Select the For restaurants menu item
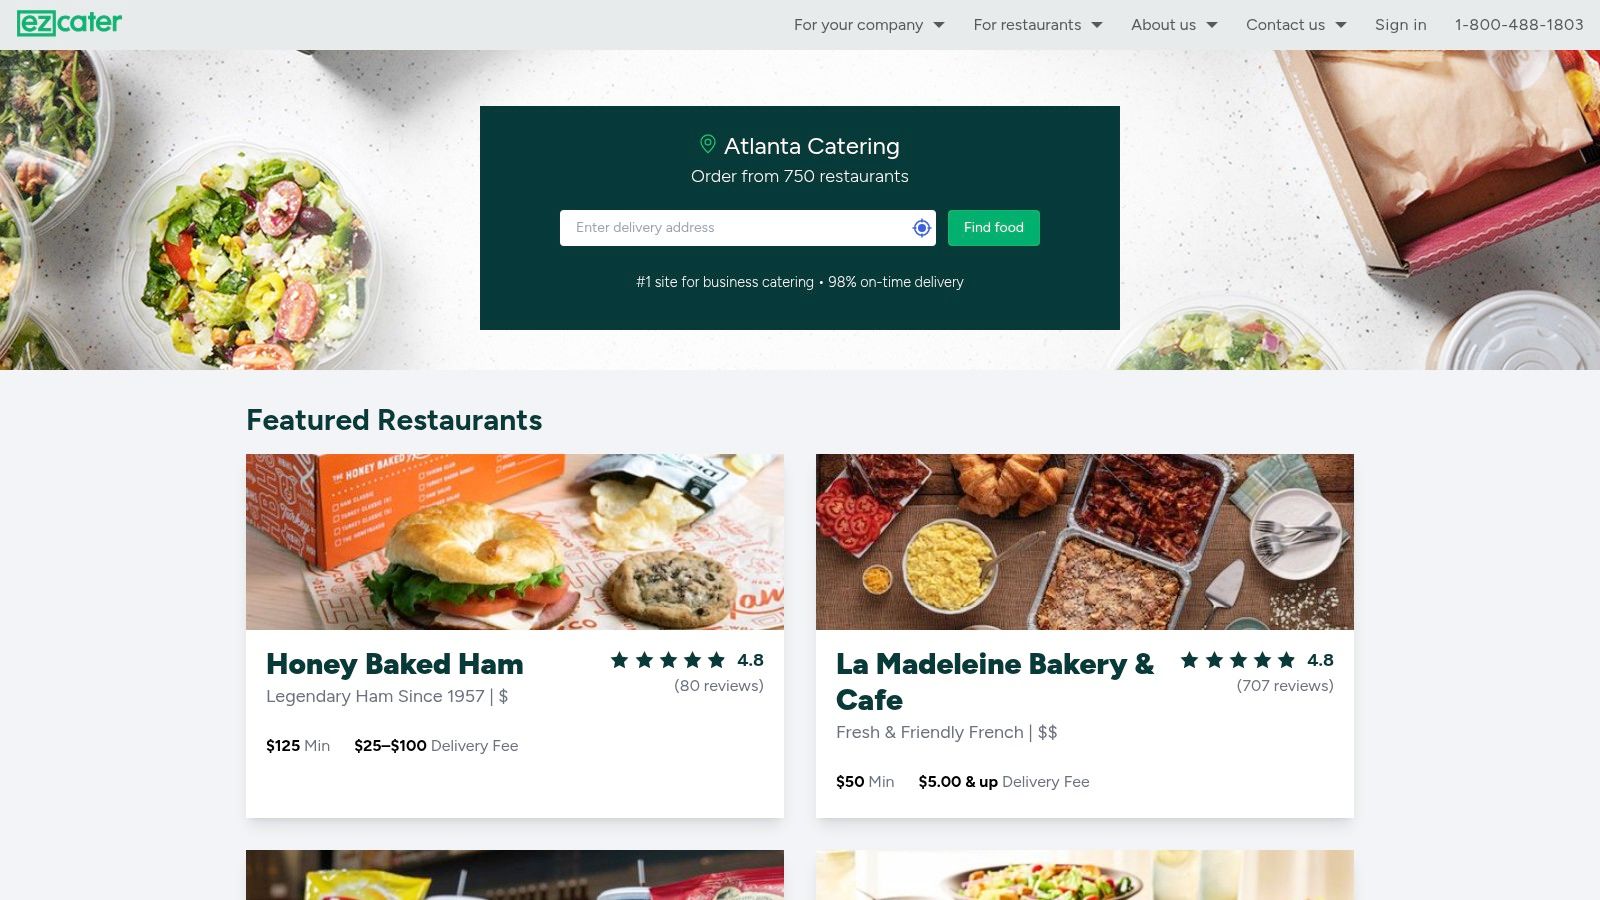 1027,25
